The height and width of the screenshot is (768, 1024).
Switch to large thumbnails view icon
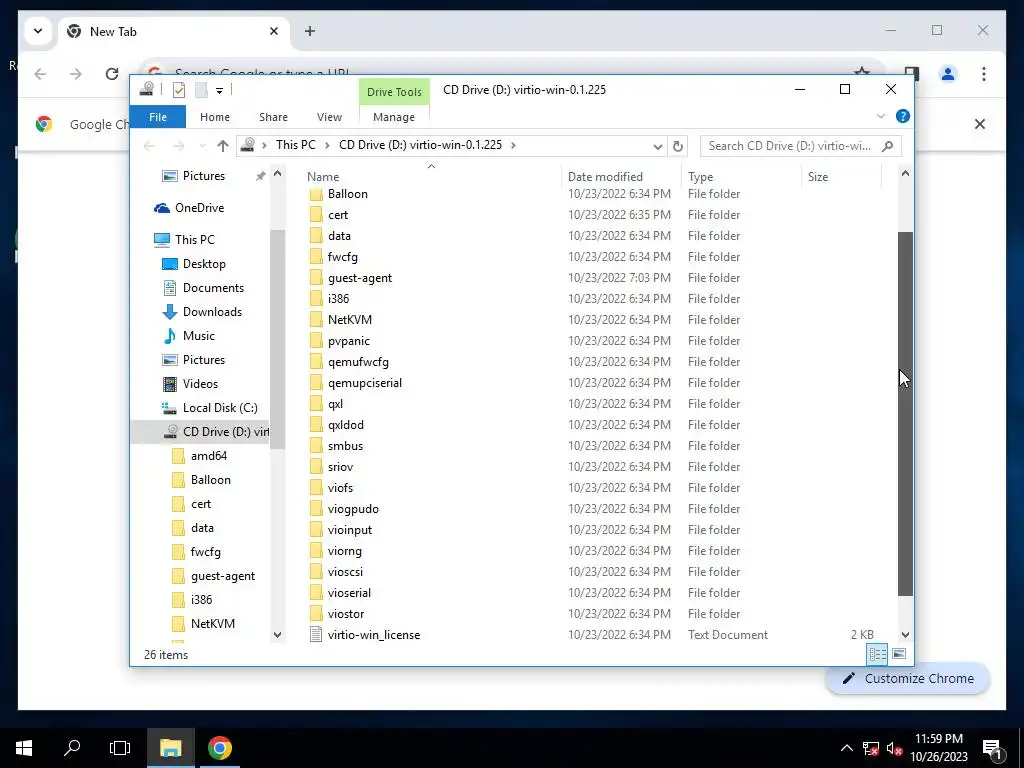(x=899, y=654)
